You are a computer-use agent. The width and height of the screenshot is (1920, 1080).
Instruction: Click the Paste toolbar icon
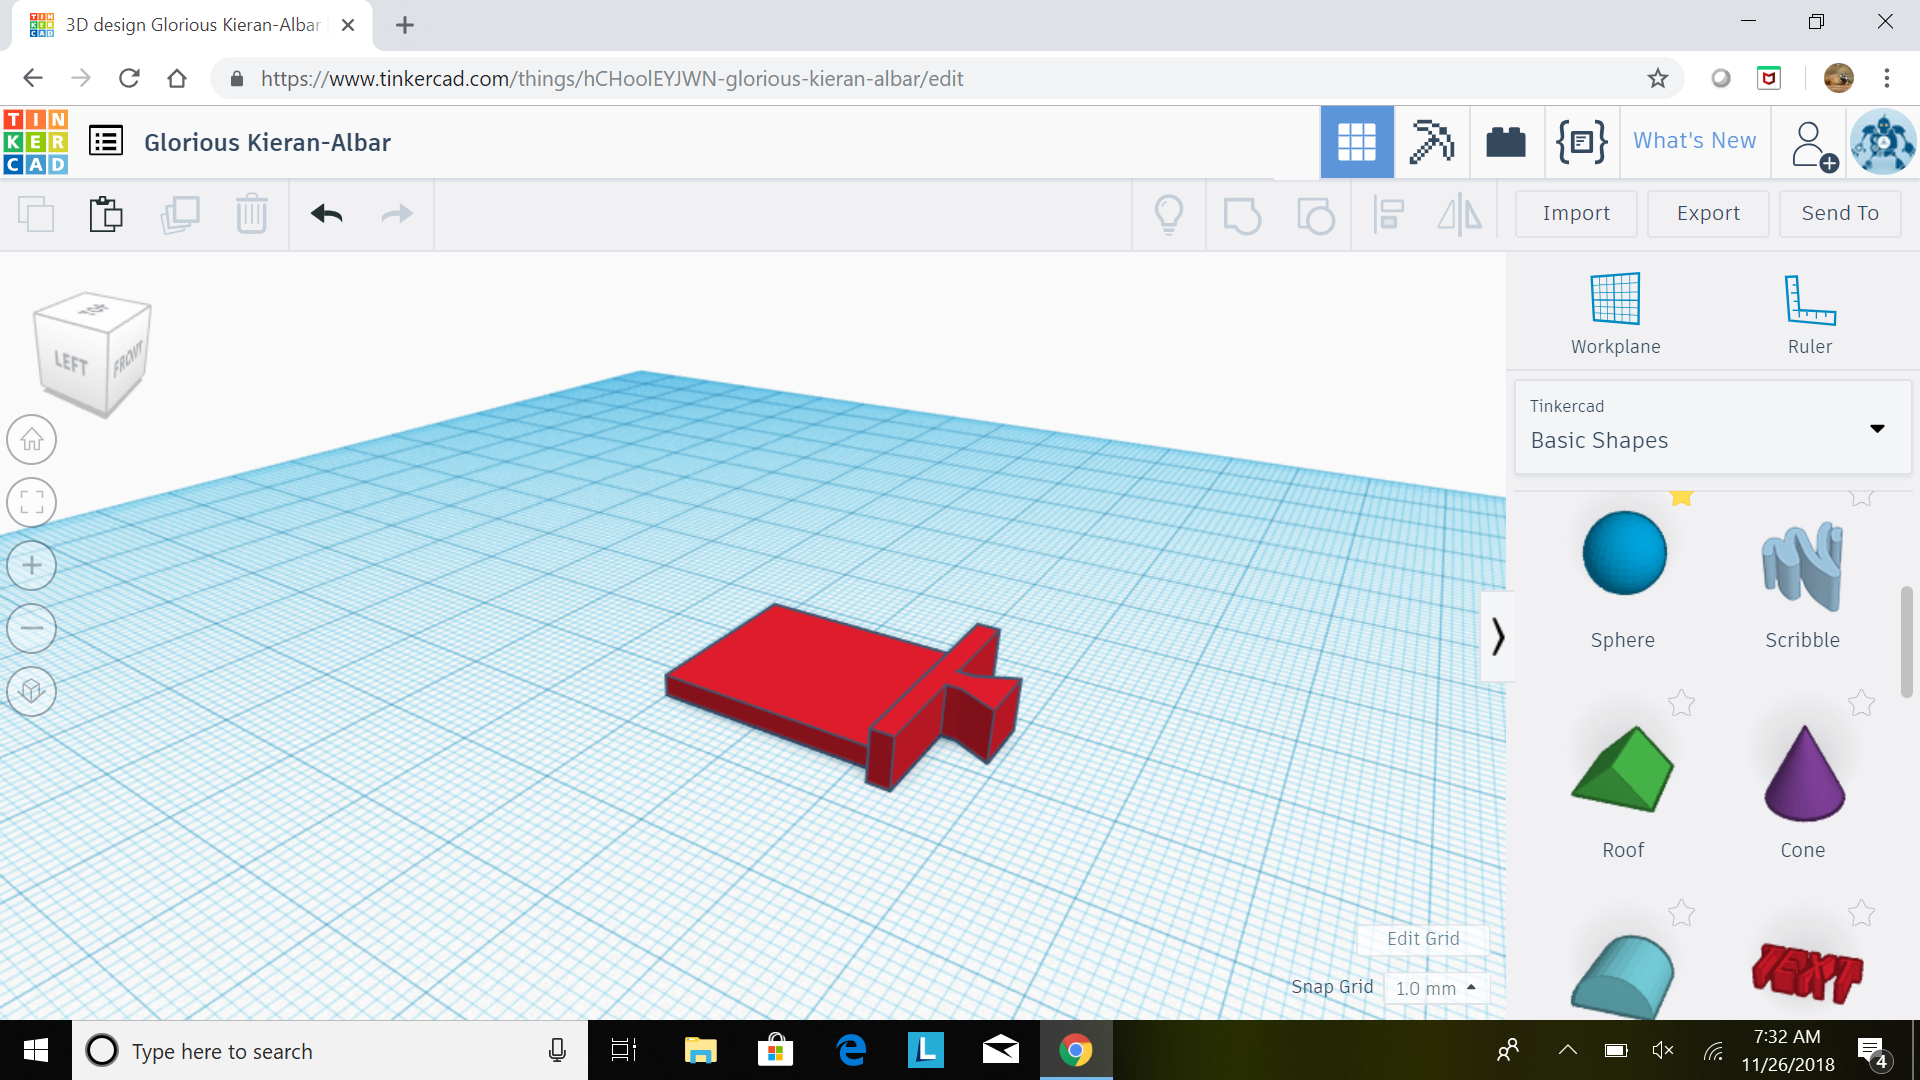[x=106, y=214]
